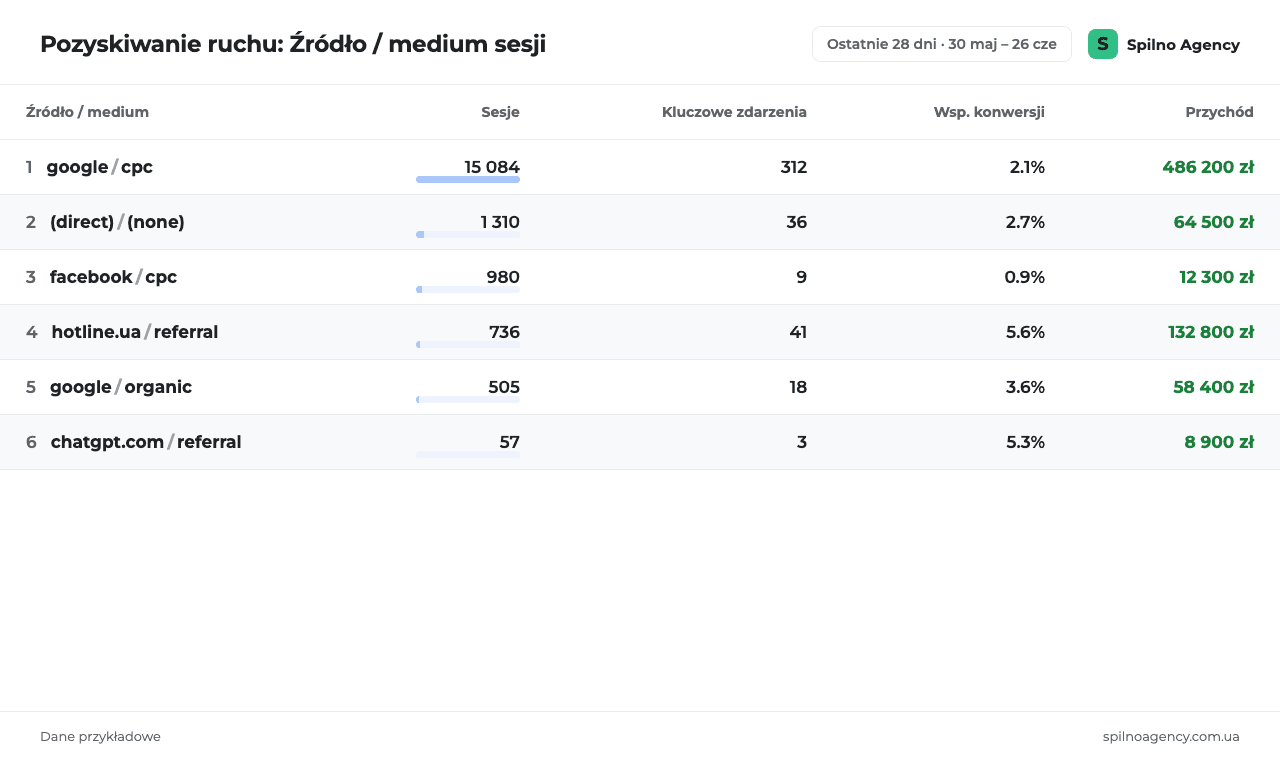The width and height of the screenshot is (1280, 760).
Task: Click the key events value 41
Action: coord(798,332)
